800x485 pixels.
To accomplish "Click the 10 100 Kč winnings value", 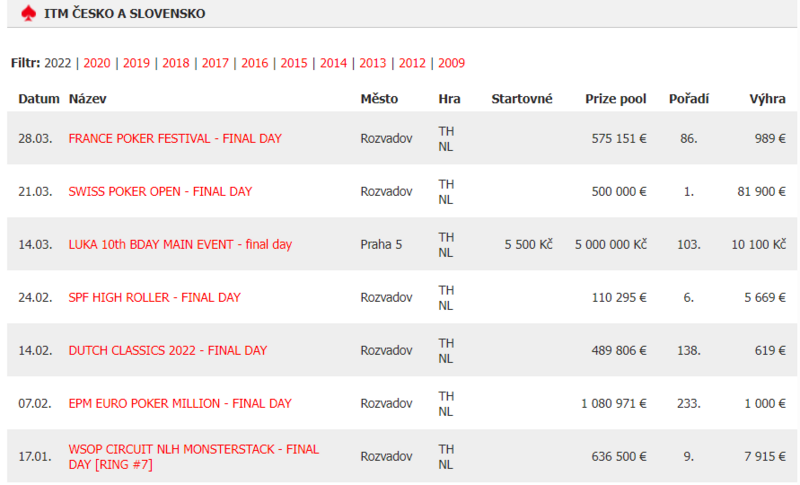I will [759, 245].
